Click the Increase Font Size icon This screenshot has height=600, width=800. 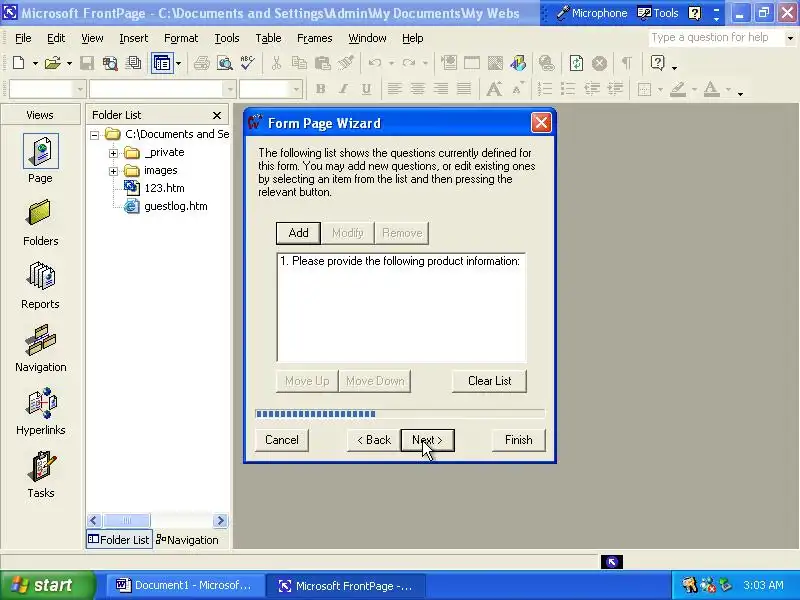pyautogui.click(x=494, y=89)
